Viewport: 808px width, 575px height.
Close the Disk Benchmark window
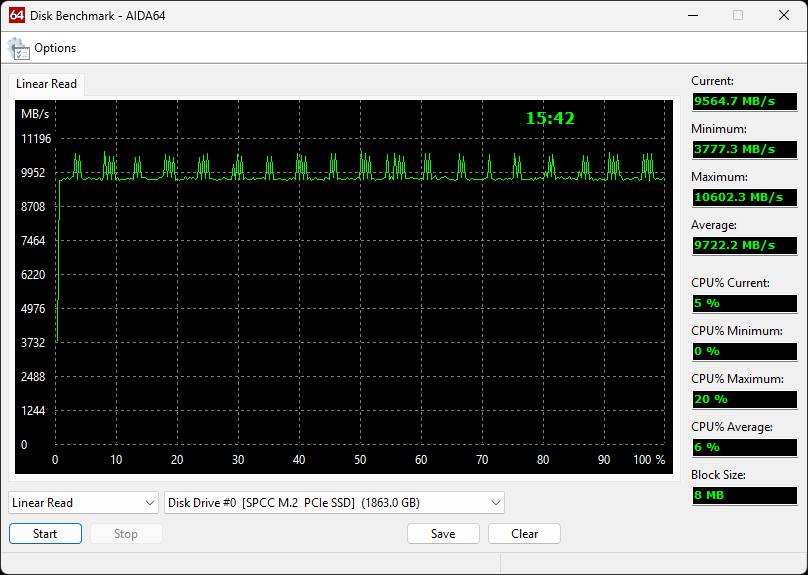point(784,15)
